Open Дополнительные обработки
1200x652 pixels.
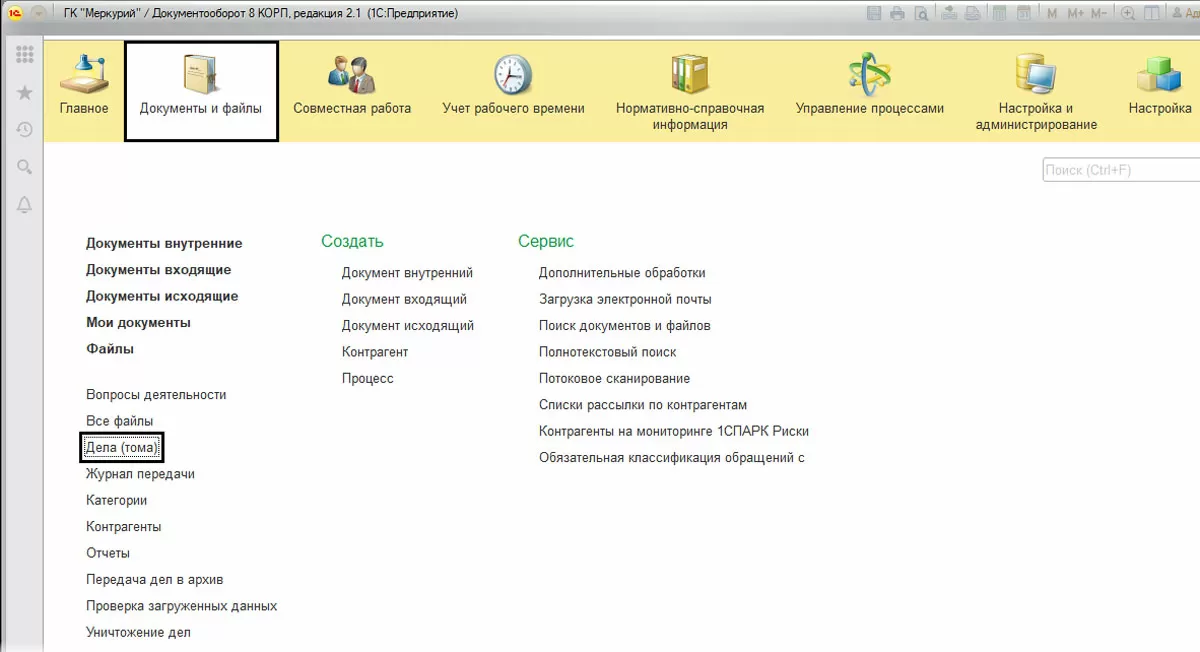coord(622,273)
